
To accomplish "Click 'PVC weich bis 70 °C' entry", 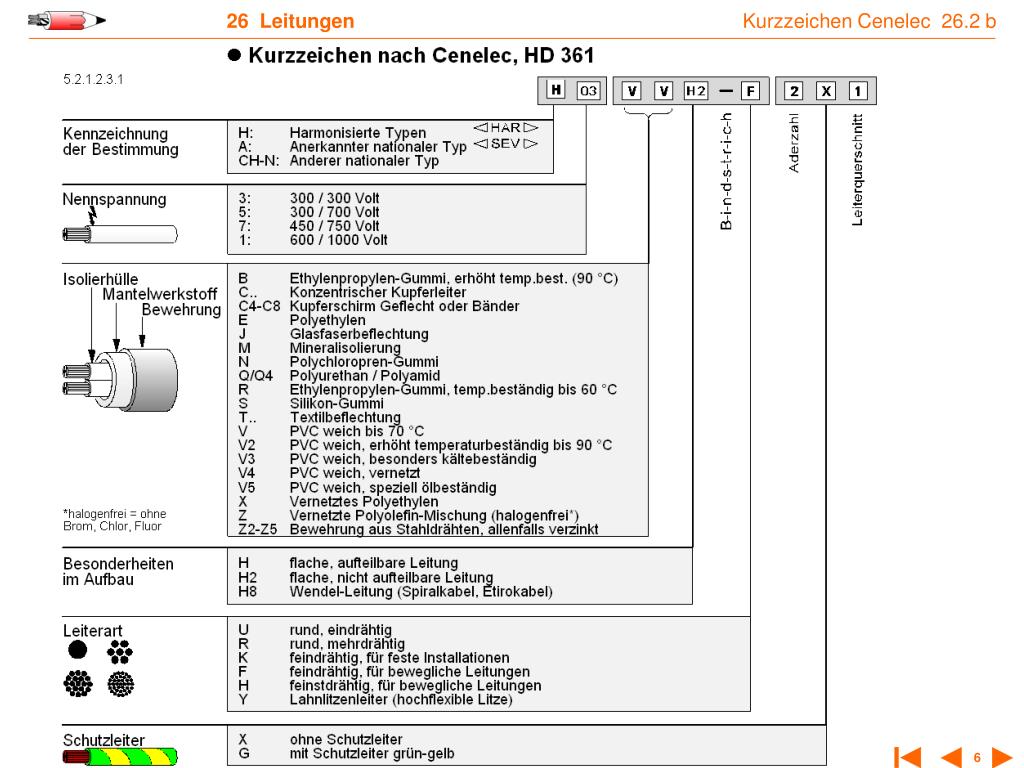I will [x=357, y=431].
